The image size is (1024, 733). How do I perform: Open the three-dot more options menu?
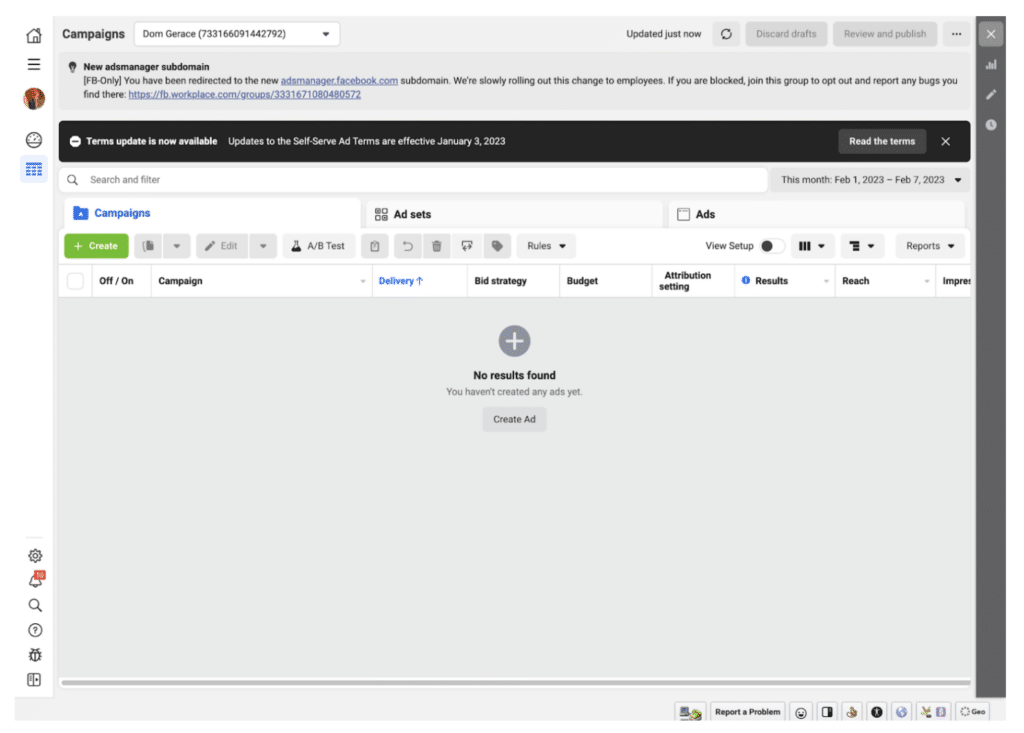coord(956,34)
